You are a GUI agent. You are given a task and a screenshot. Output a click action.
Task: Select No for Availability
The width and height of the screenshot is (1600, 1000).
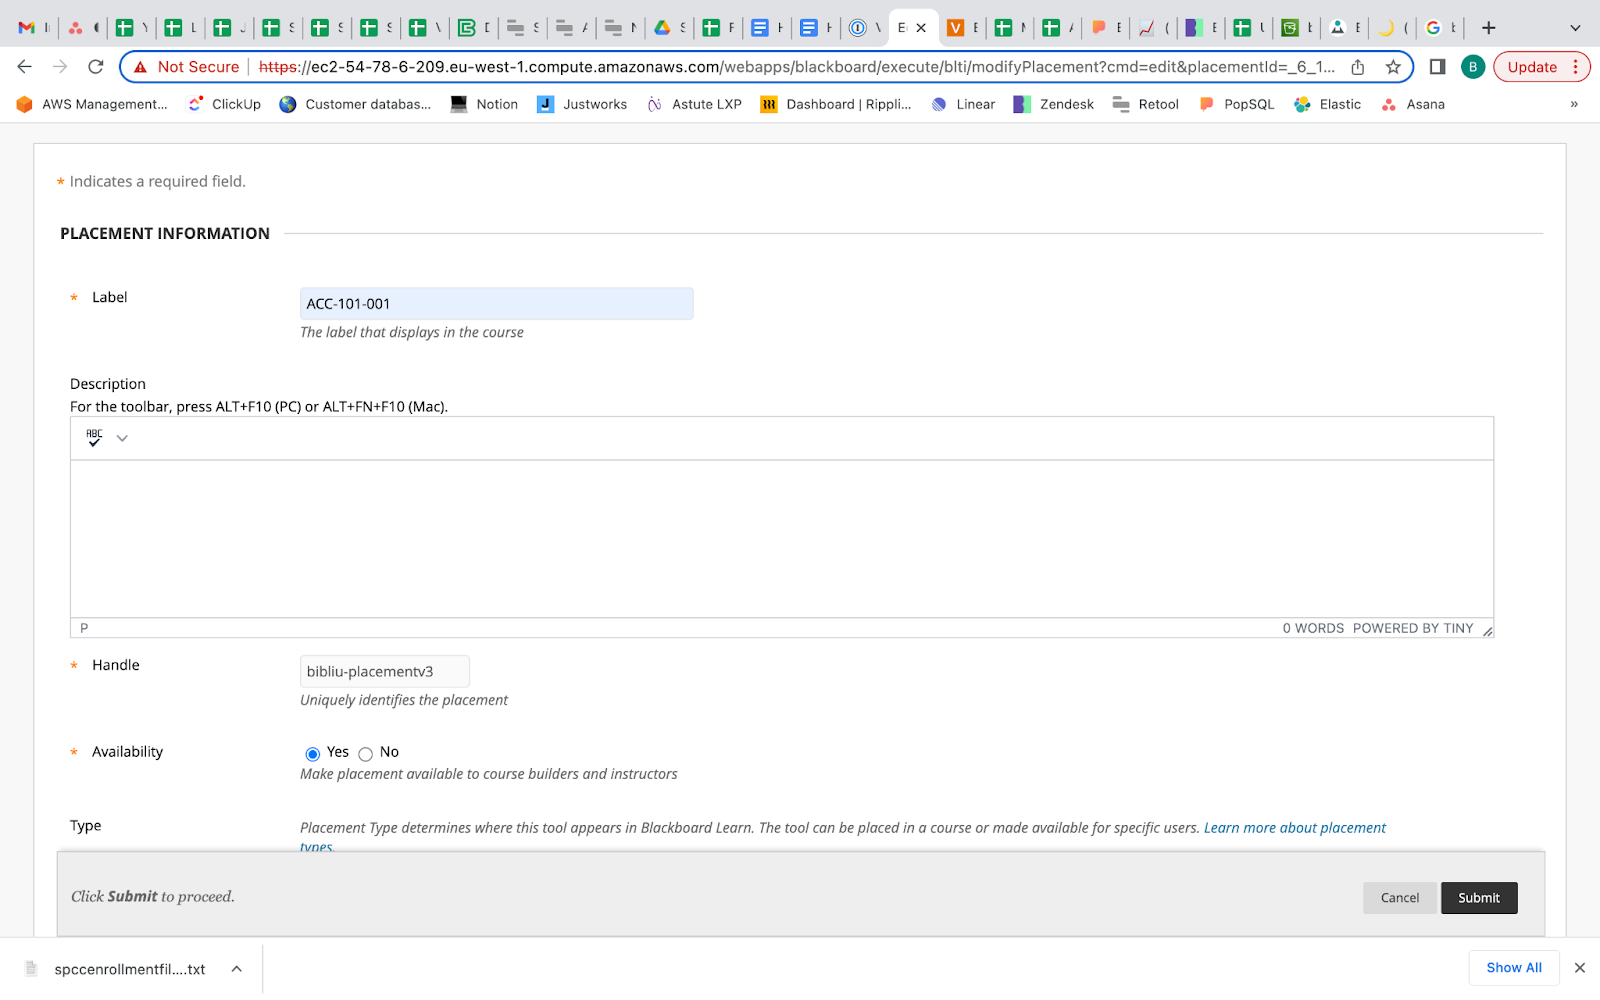366,754
